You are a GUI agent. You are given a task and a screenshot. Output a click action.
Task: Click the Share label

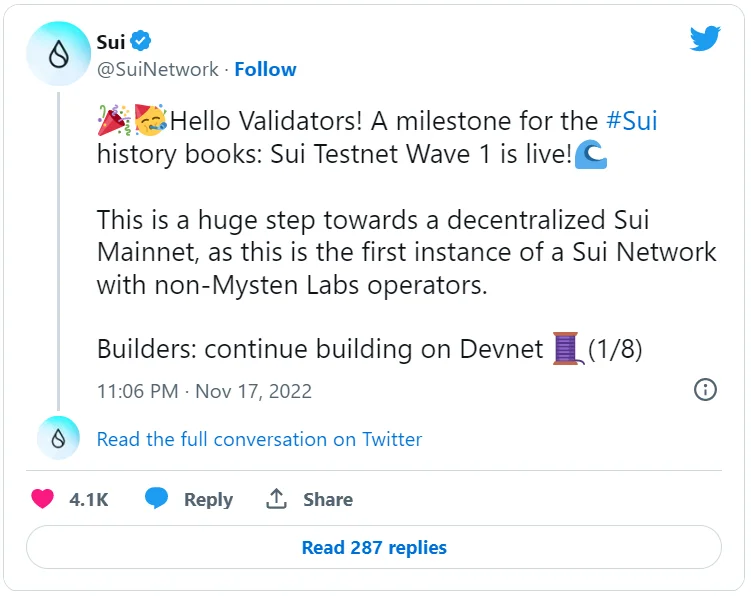click(x=328, y=499)
